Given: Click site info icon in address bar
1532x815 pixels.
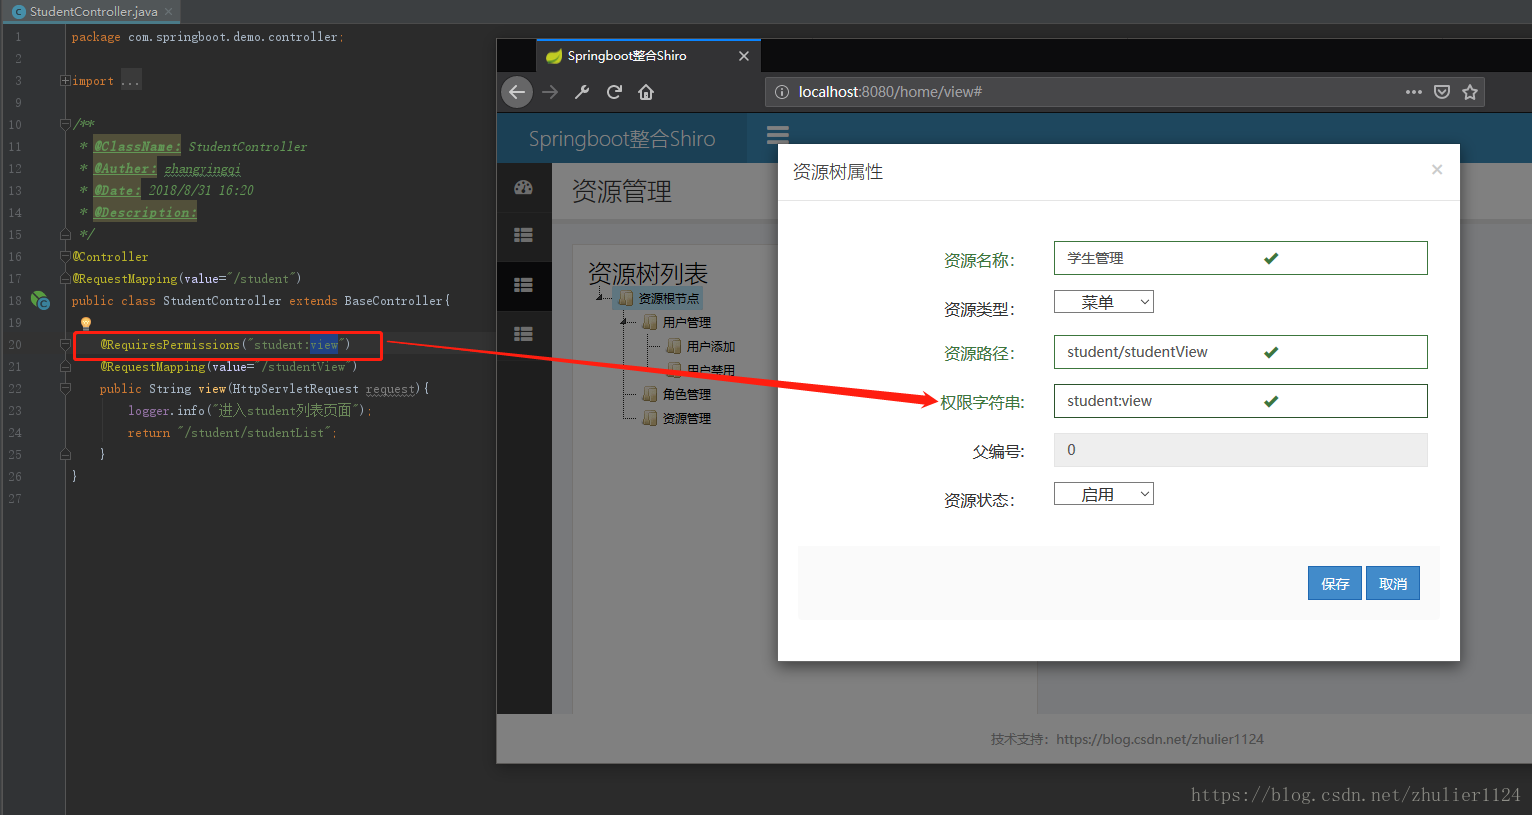Looking at the screenshot, I should pyautogui.click(x=782, y=92).
